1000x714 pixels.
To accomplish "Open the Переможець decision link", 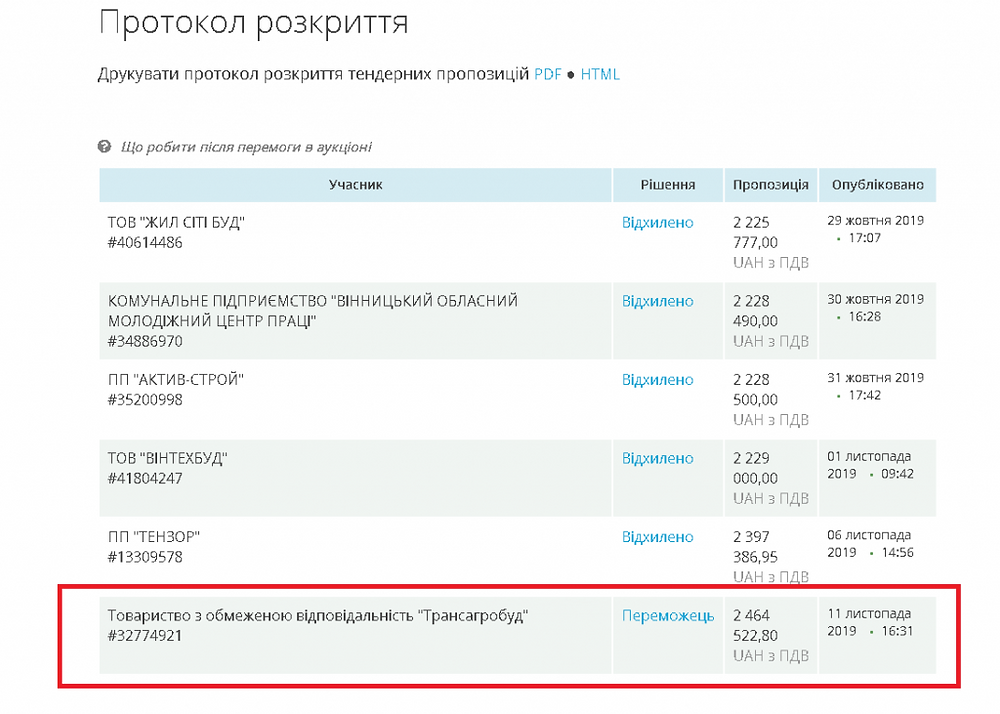I will tap(668, 616).
